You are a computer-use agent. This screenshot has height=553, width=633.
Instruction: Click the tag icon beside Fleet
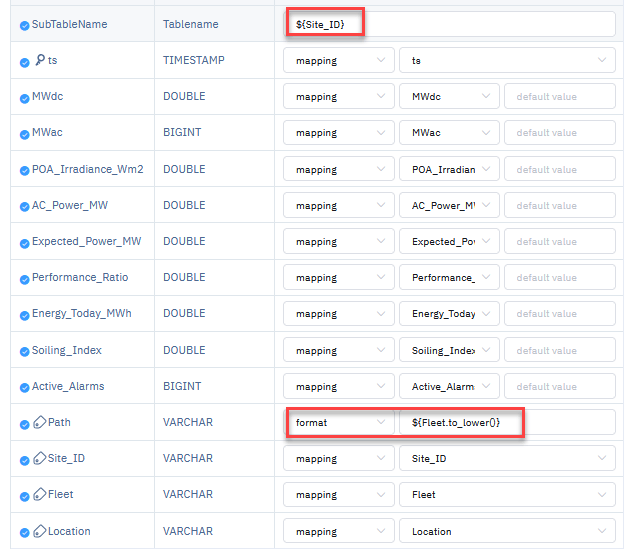(39, 495)
